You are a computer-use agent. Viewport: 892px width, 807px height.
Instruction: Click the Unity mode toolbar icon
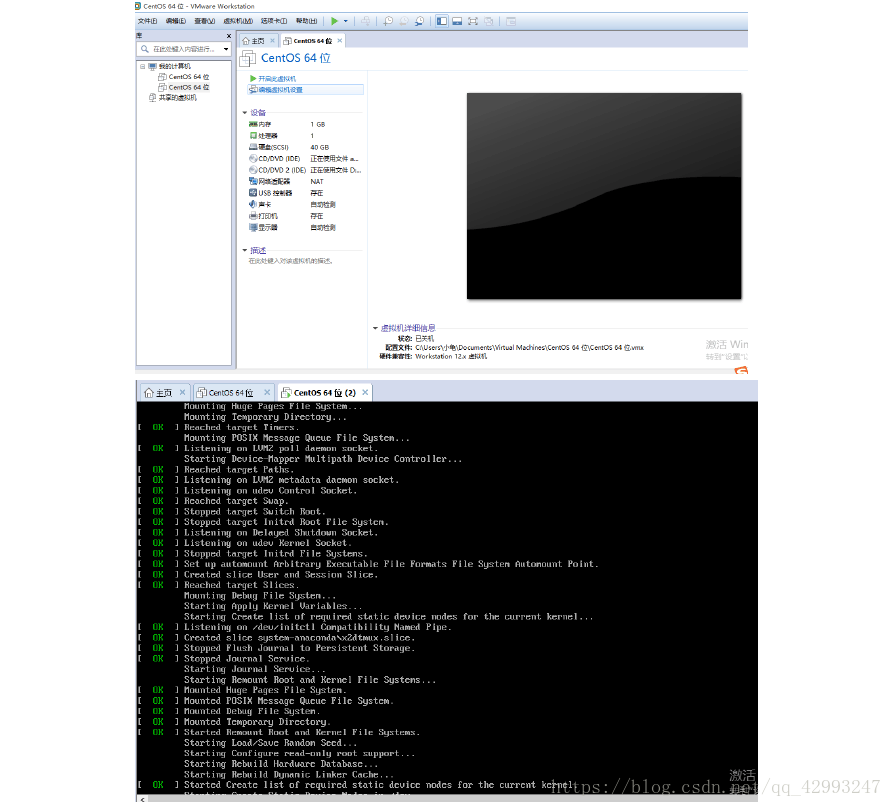489,21
